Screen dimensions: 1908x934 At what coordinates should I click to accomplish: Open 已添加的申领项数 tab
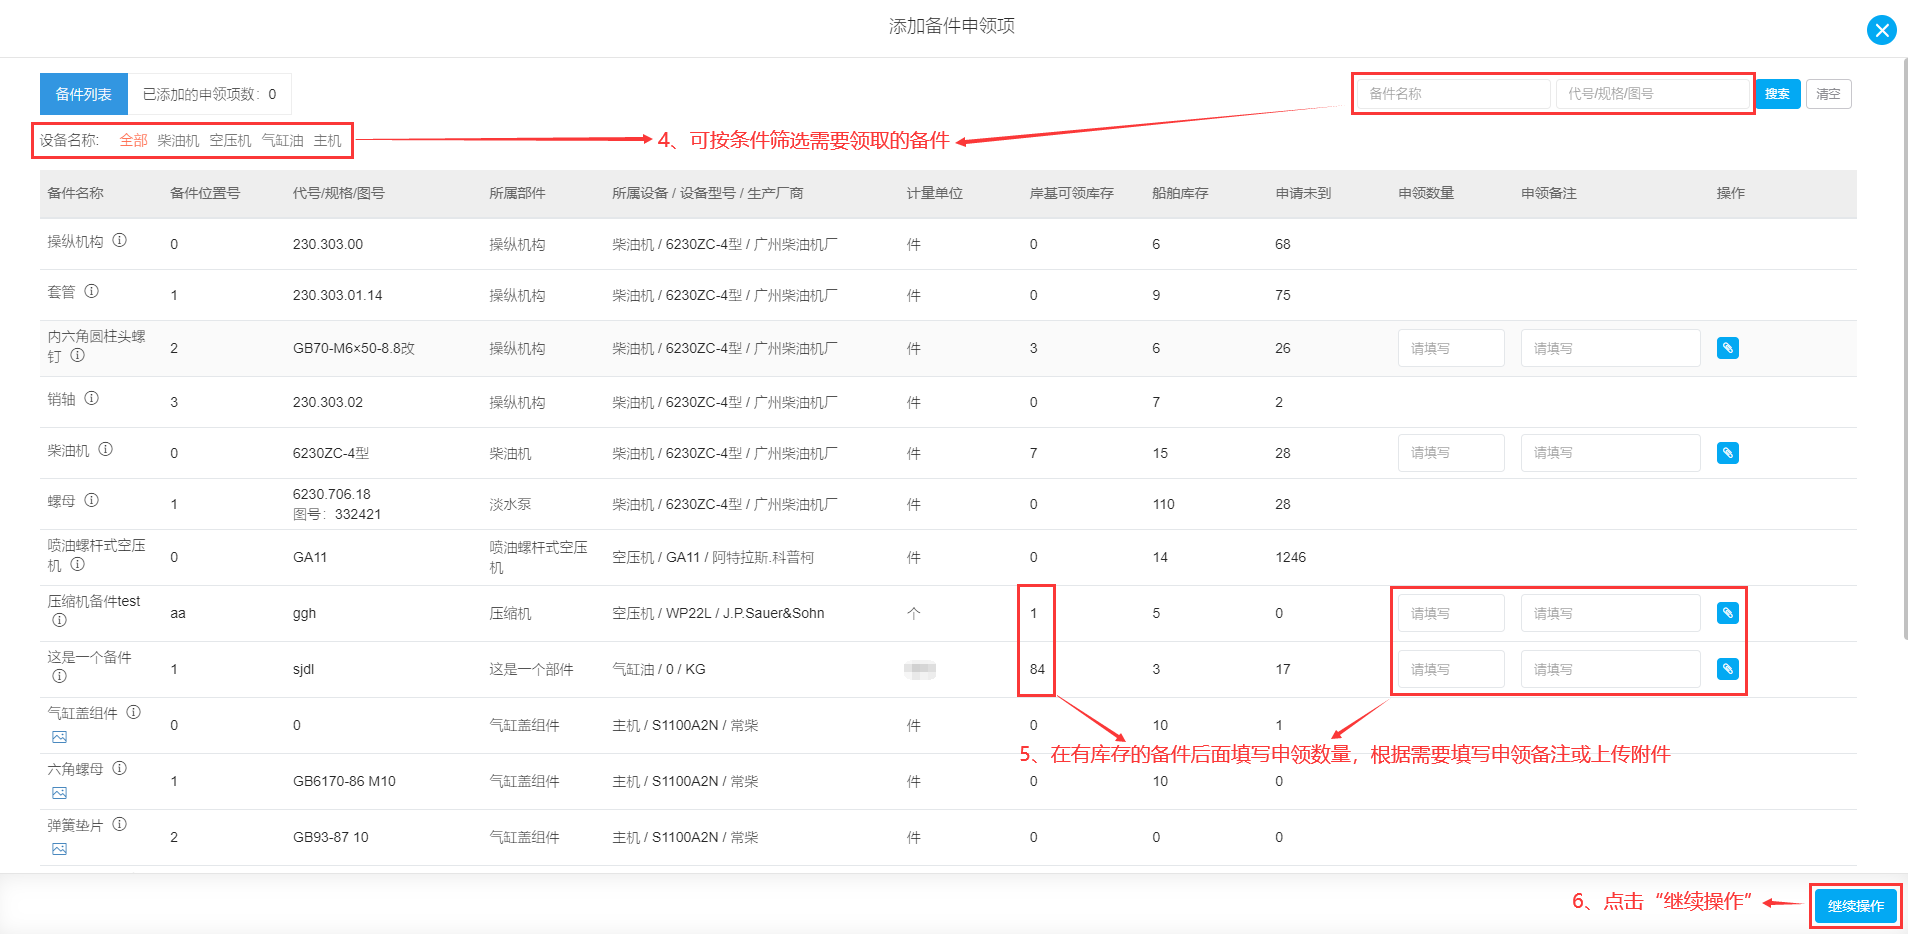pyautogui.click(x=210, y=94)
